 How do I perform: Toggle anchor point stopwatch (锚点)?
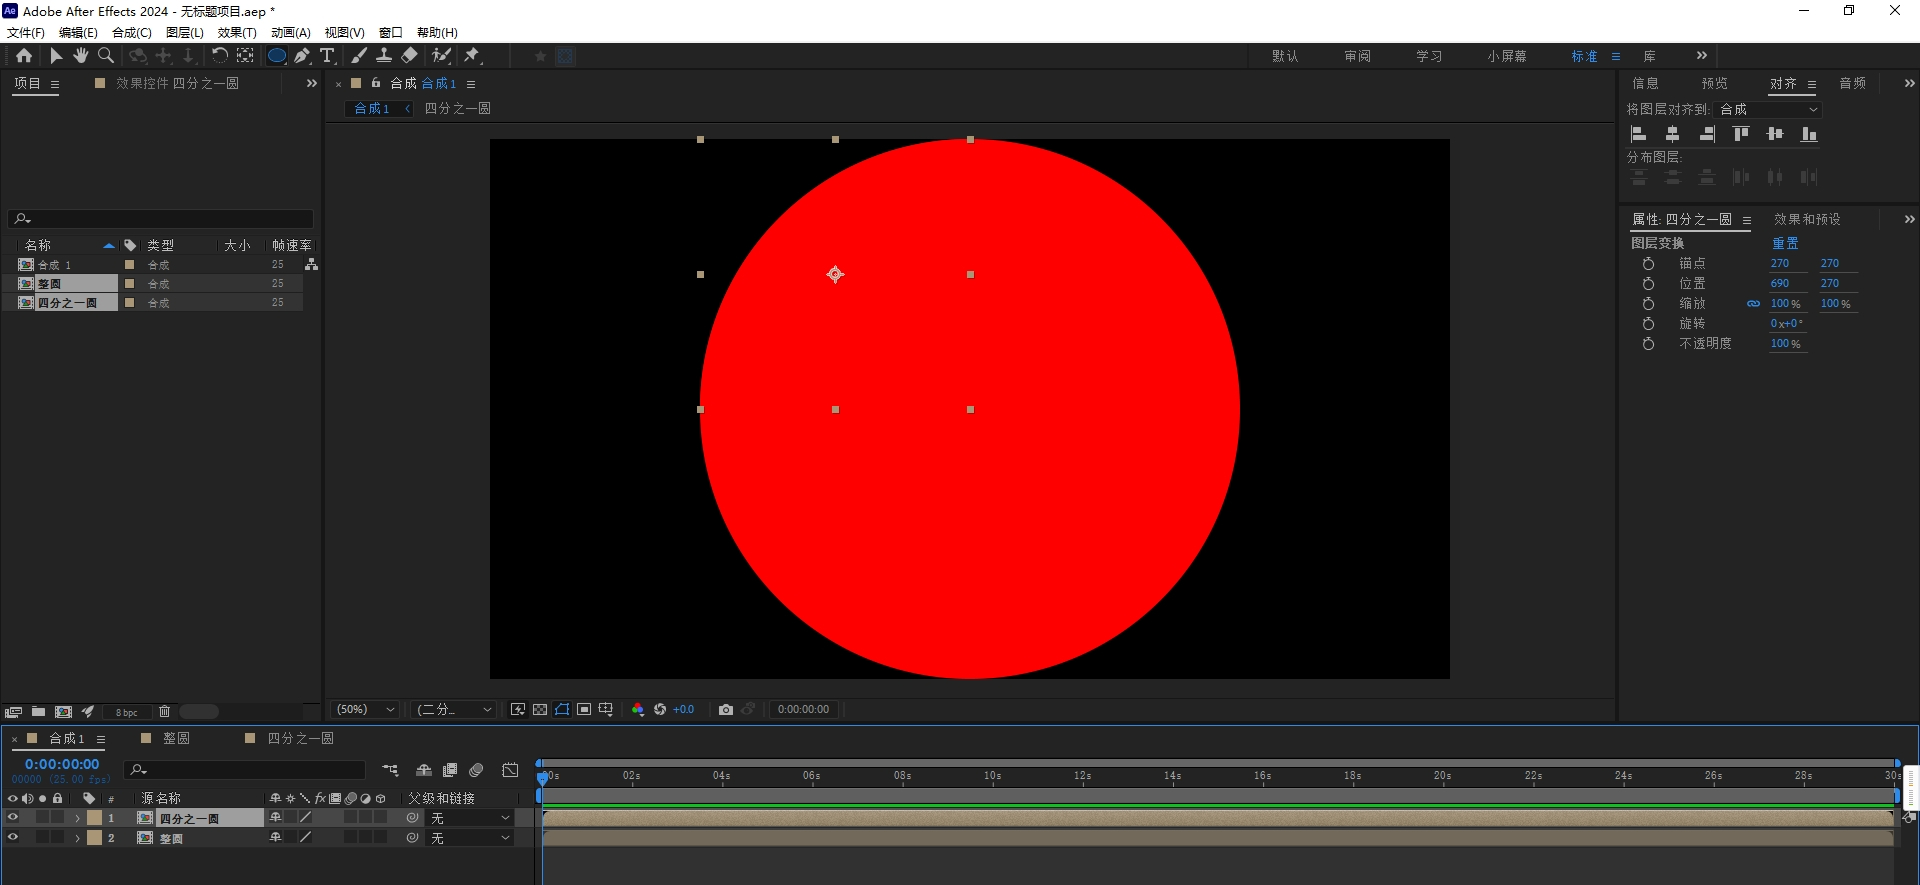pos(1648,264)
